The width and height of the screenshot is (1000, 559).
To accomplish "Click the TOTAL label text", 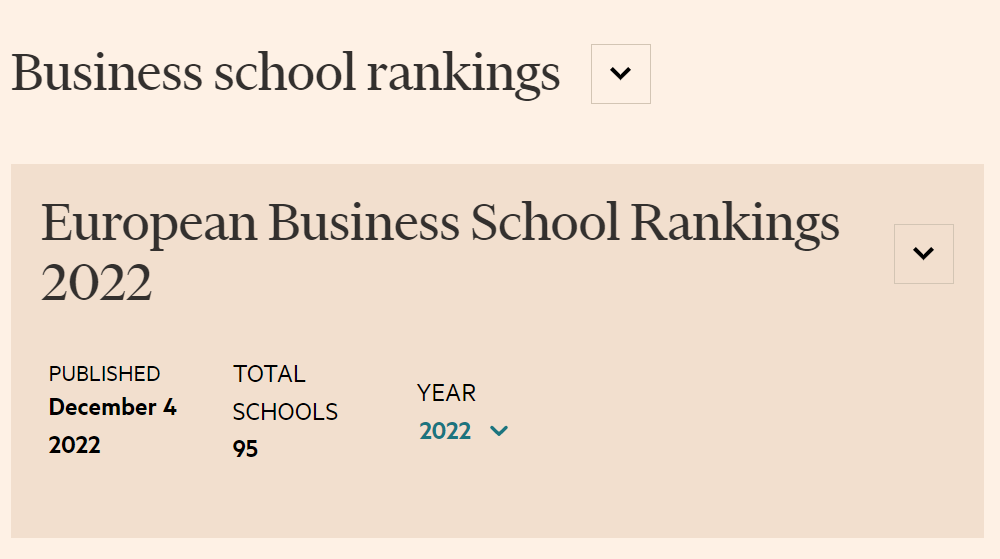I will pyautogui.click(x=269, y=374).
